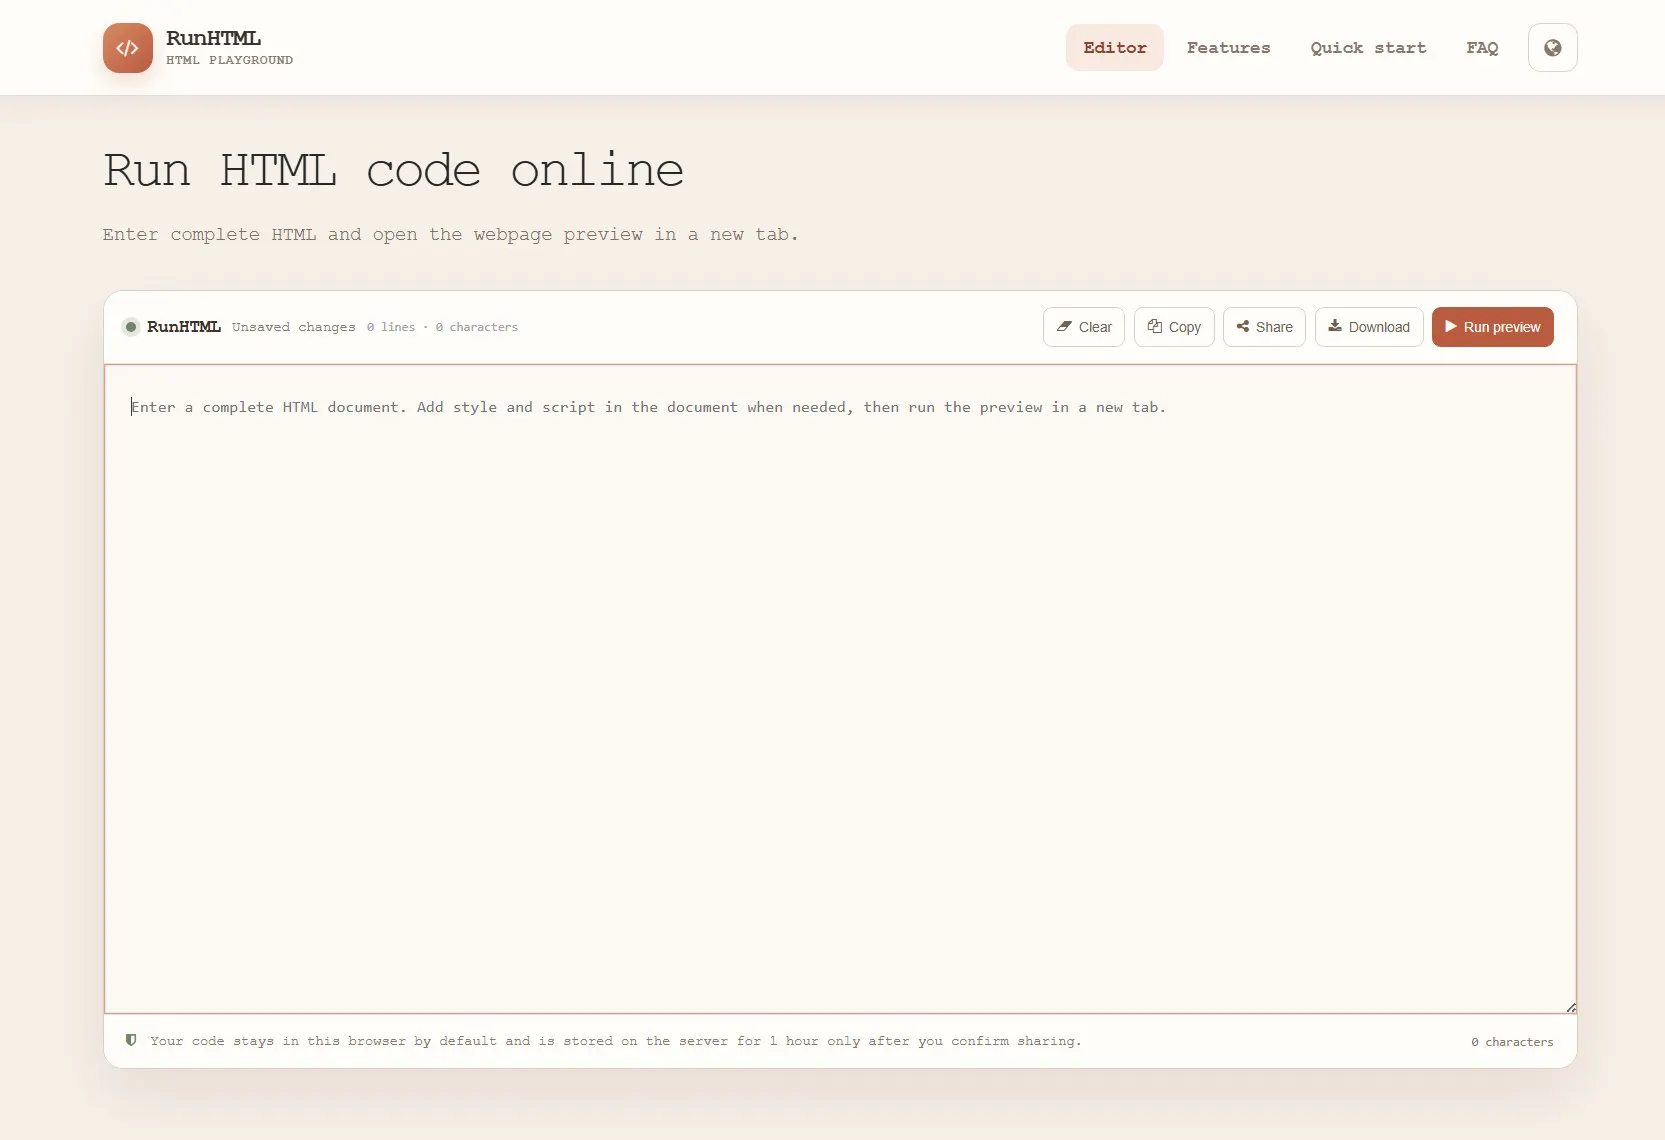Click the 'Your code stays in this browser' notice

[616, 1041]
